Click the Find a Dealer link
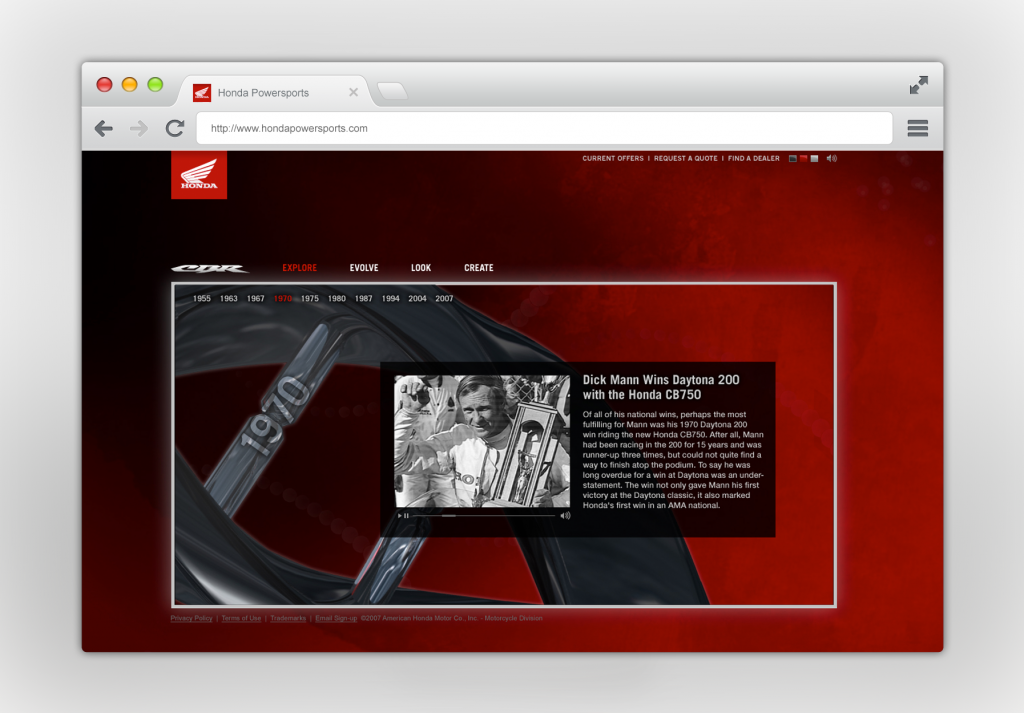Screen dimensions: 1024x713 click(754, 158)
